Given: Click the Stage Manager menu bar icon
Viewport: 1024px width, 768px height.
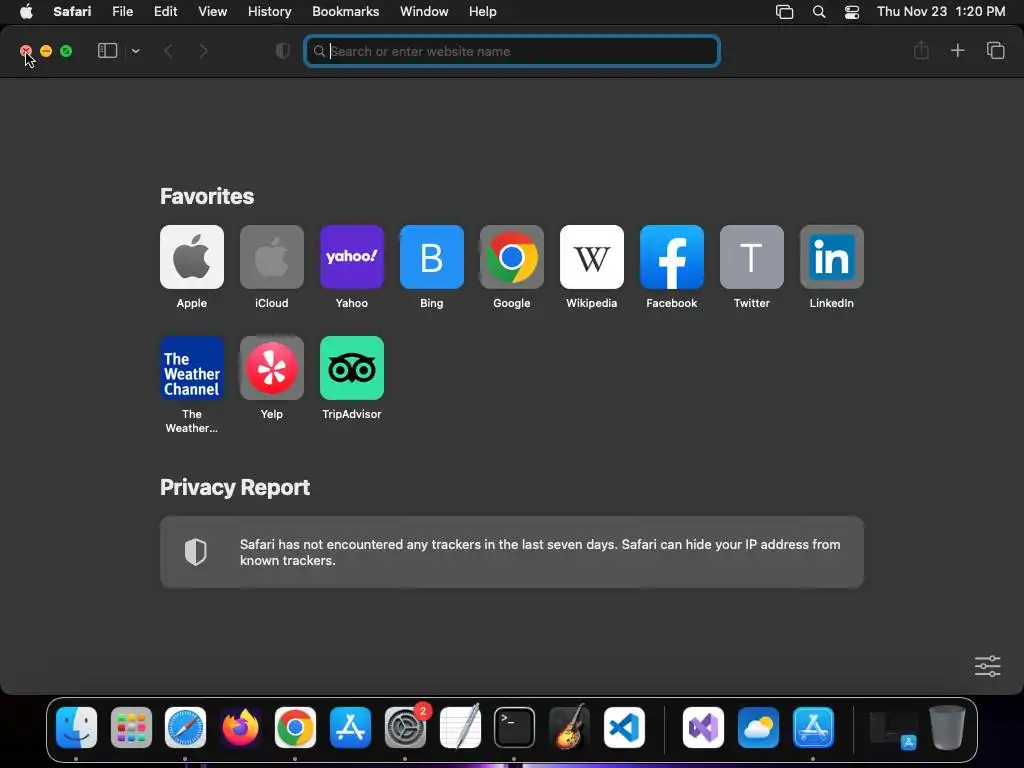Looking at the screenshot, I should pos(784,12).
